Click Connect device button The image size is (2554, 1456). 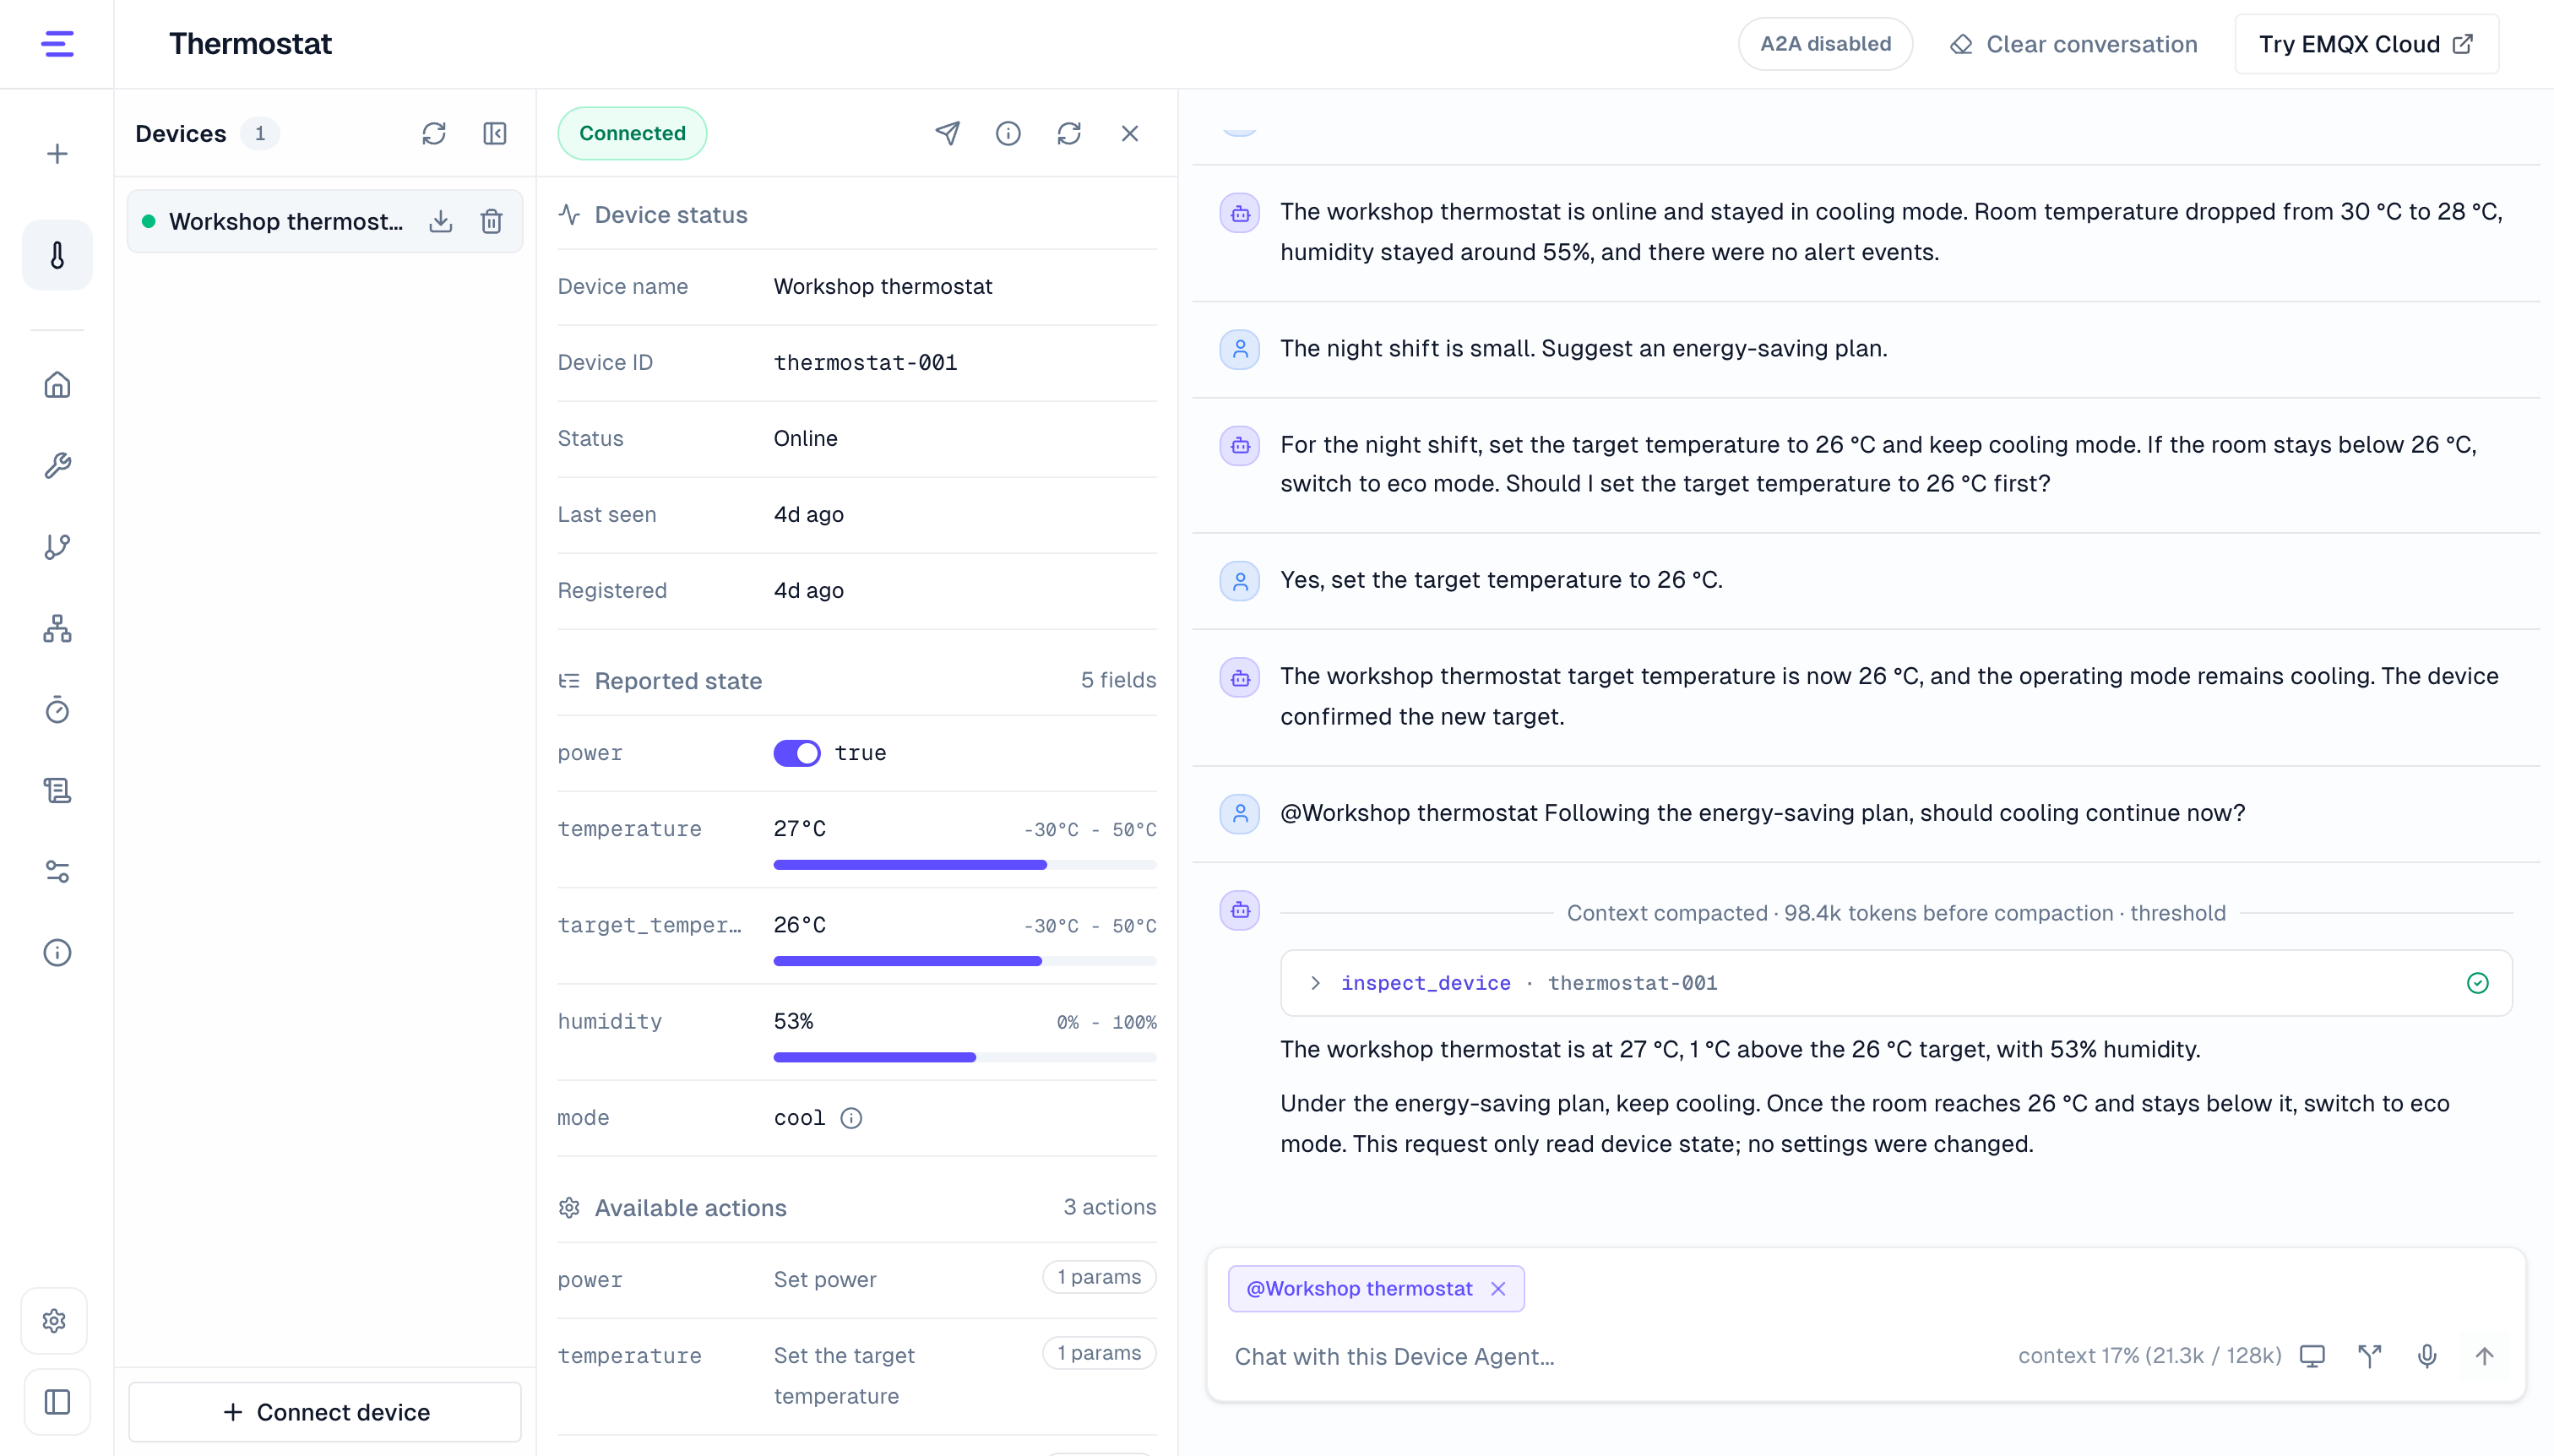click(325, 1411)
